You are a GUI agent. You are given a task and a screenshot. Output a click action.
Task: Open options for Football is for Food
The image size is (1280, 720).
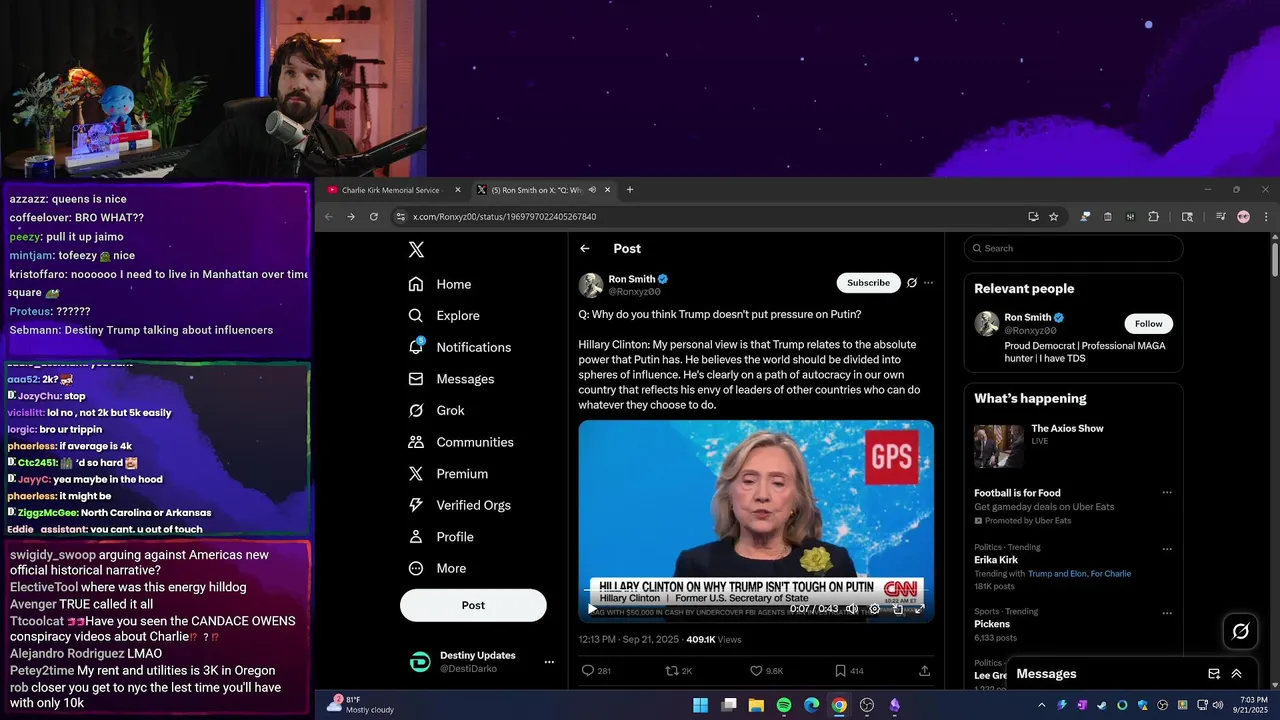[1166, 493]
